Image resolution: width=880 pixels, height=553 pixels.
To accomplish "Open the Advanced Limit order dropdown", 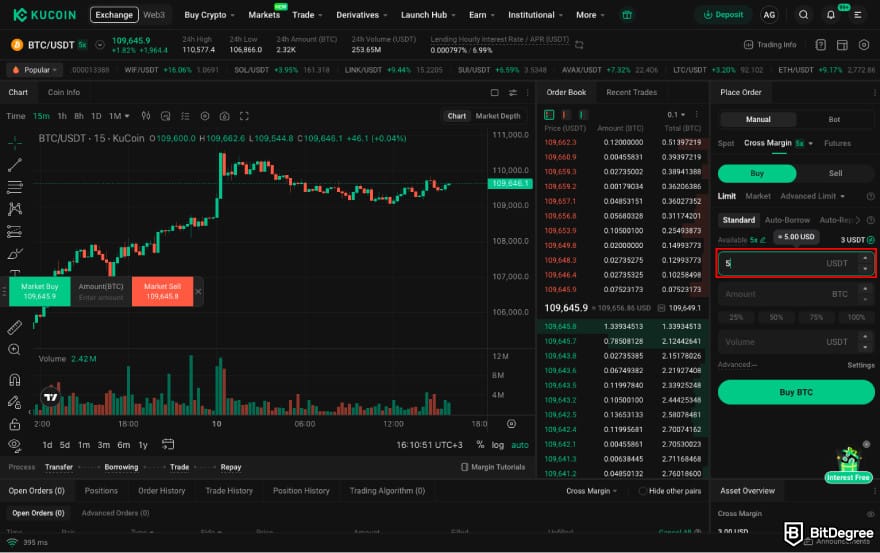I will coord(812,196).
